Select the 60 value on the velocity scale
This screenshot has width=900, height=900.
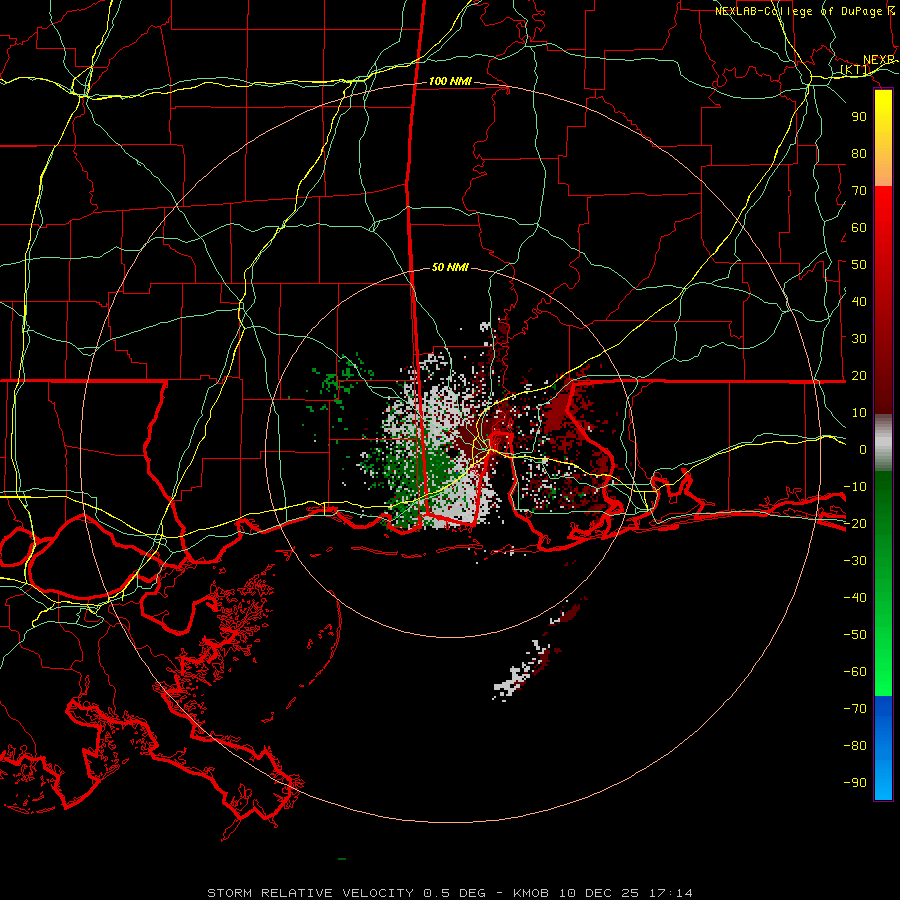tap(859, 227)
